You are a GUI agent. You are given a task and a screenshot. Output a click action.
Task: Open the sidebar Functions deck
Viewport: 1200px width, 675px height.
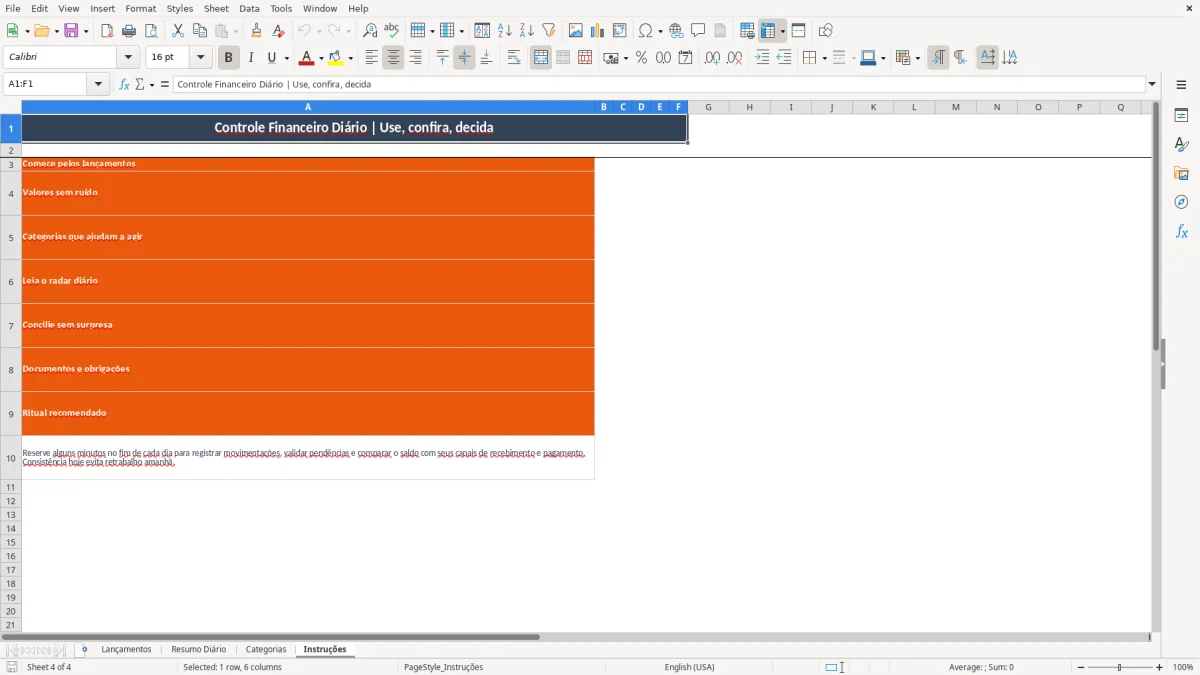pyautogui.click(x=1181, y=231)
